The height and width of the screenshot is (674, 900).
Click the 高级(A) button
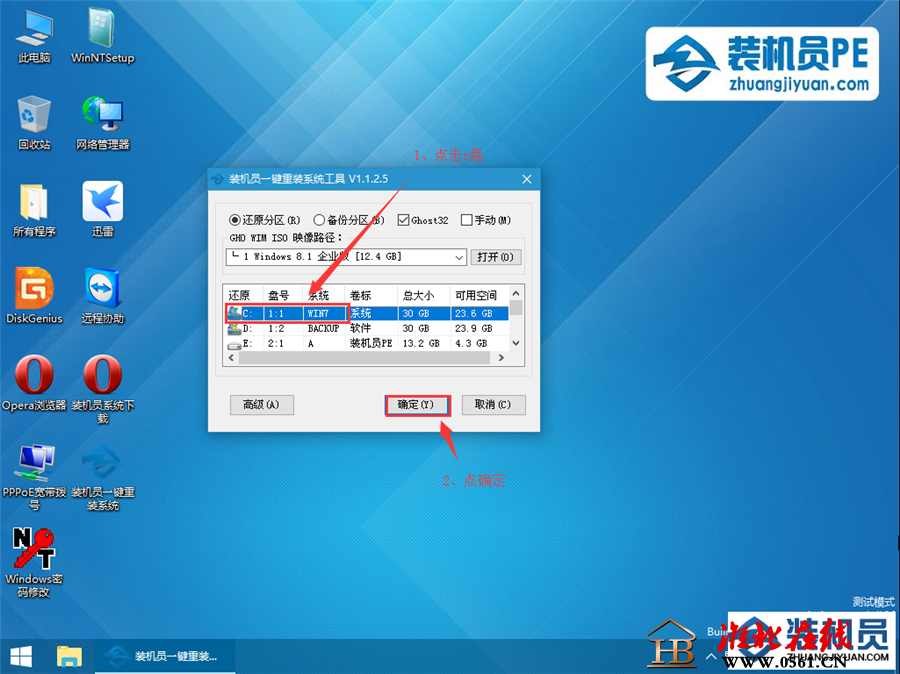tap(262, 405)
